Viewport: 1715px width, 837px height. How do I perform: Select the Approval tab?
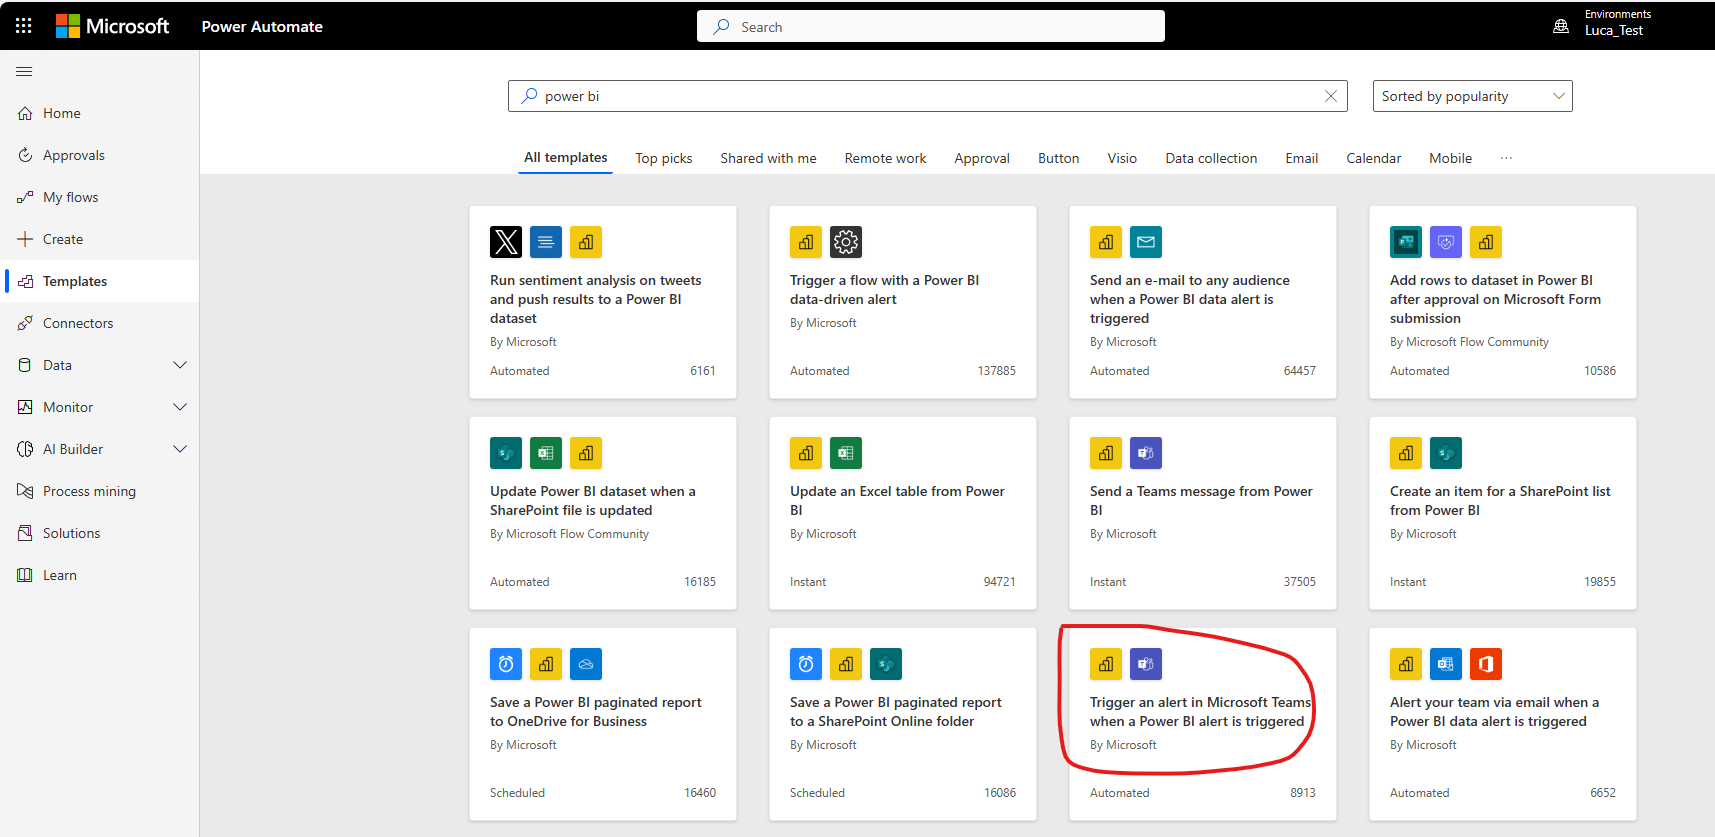(982, 158)
